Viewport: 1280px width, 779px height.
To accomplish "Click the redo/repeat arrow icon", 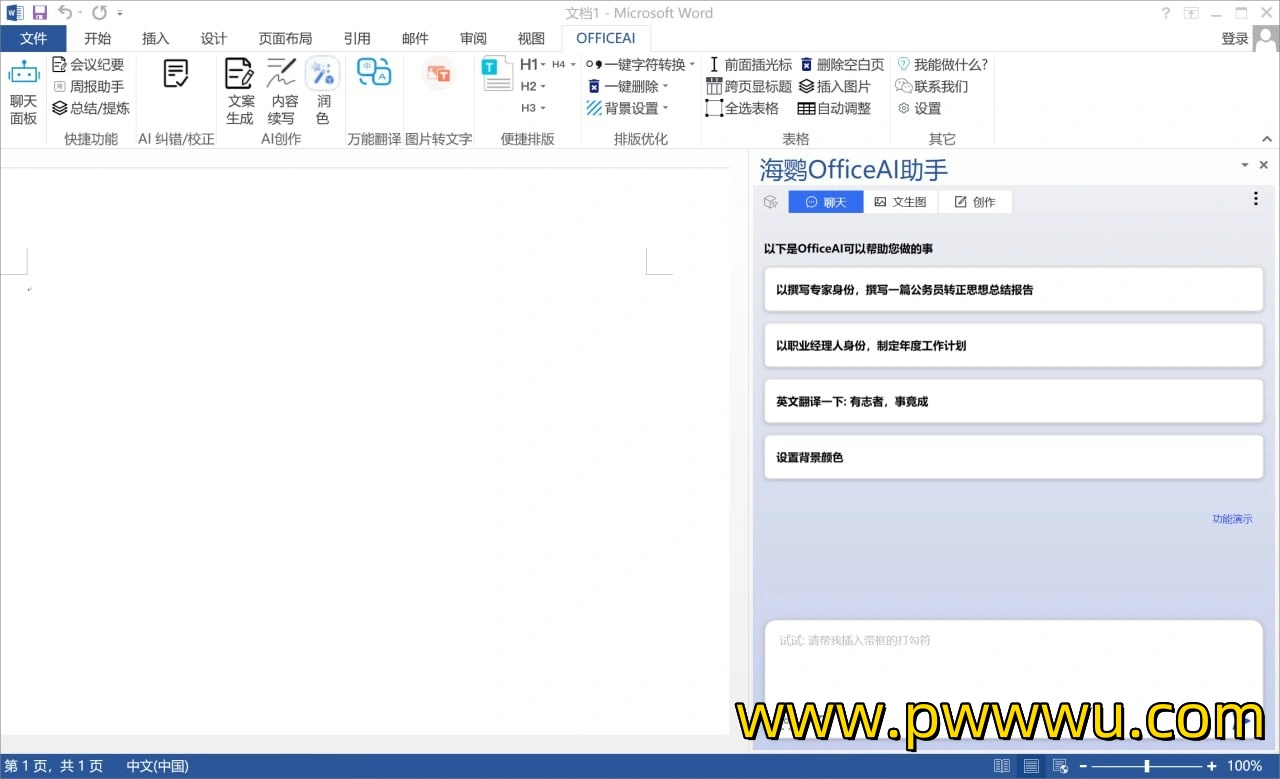I will click(99, 13).
